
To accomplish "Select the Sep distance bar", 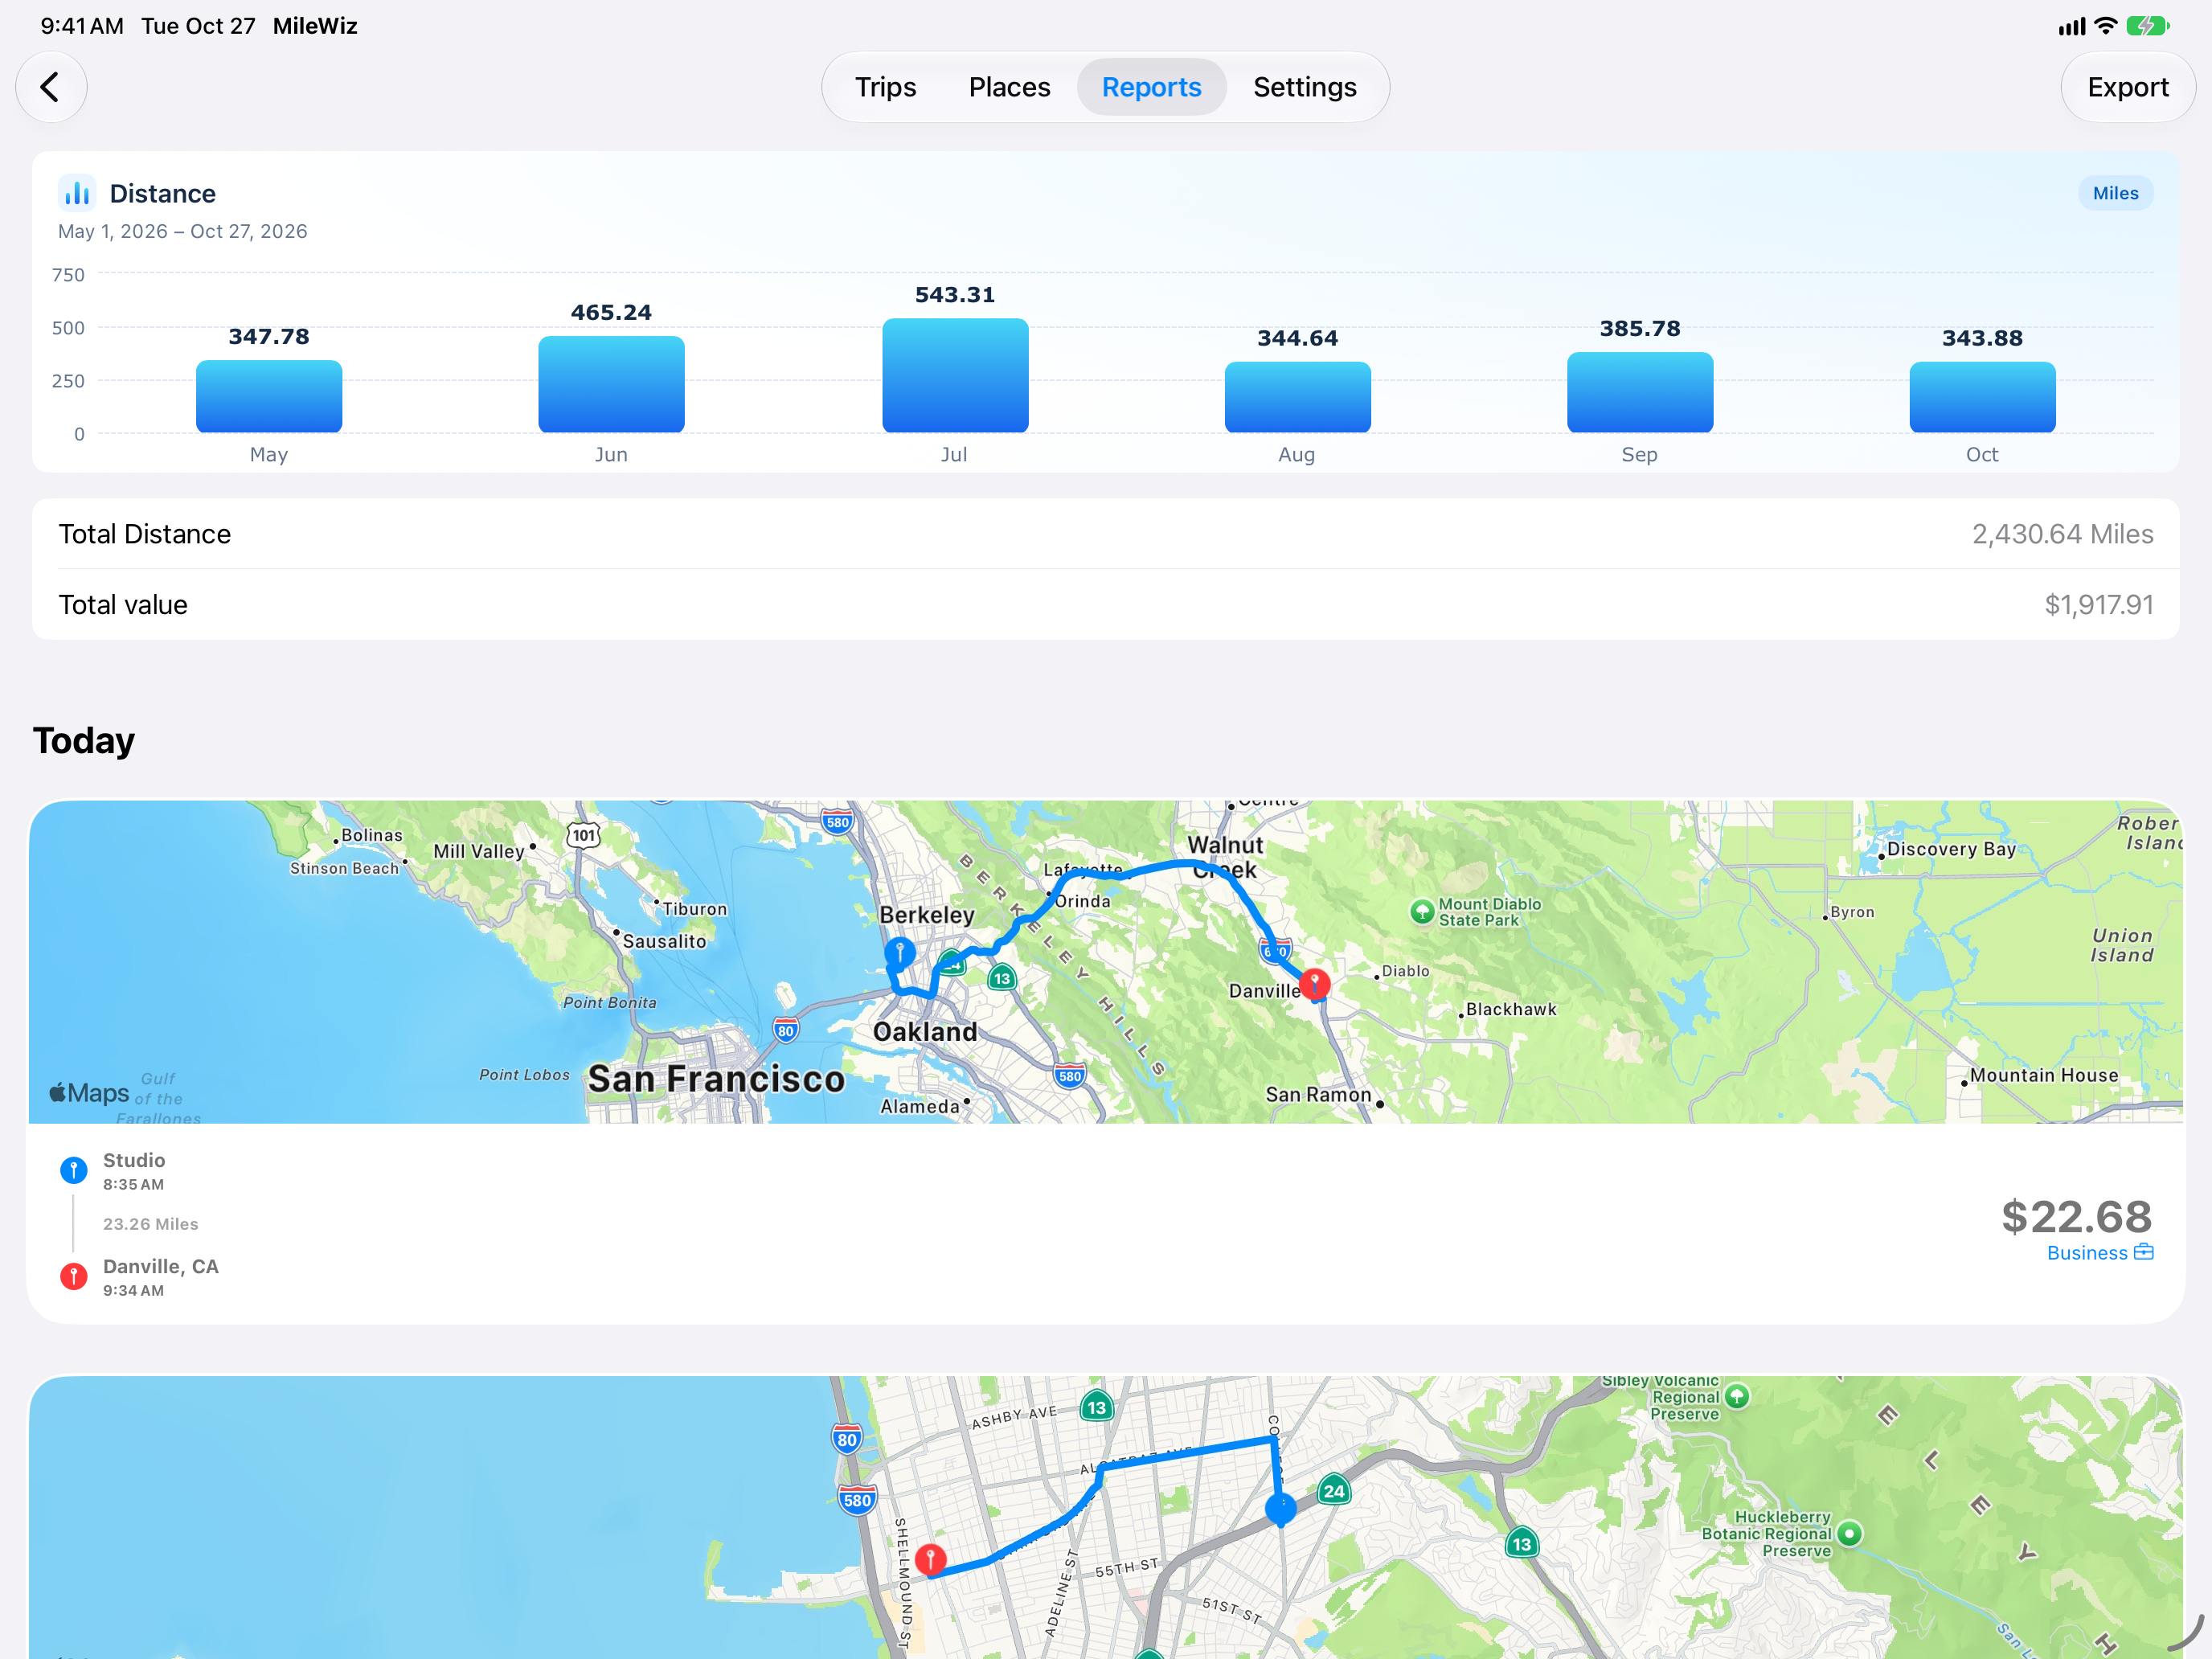I will click(1639, 392).
